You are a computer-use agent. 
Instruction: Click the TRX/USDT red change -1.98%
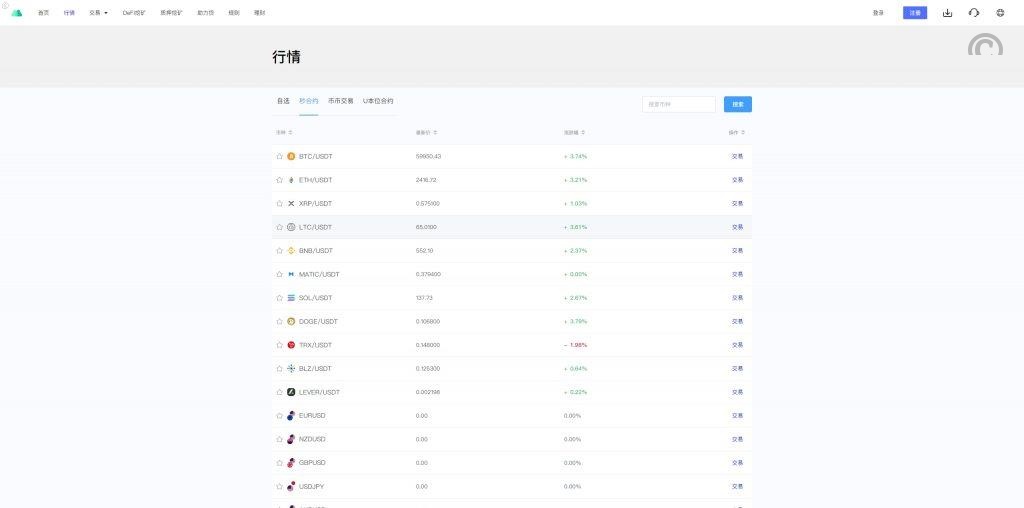[x=575, y=345]
